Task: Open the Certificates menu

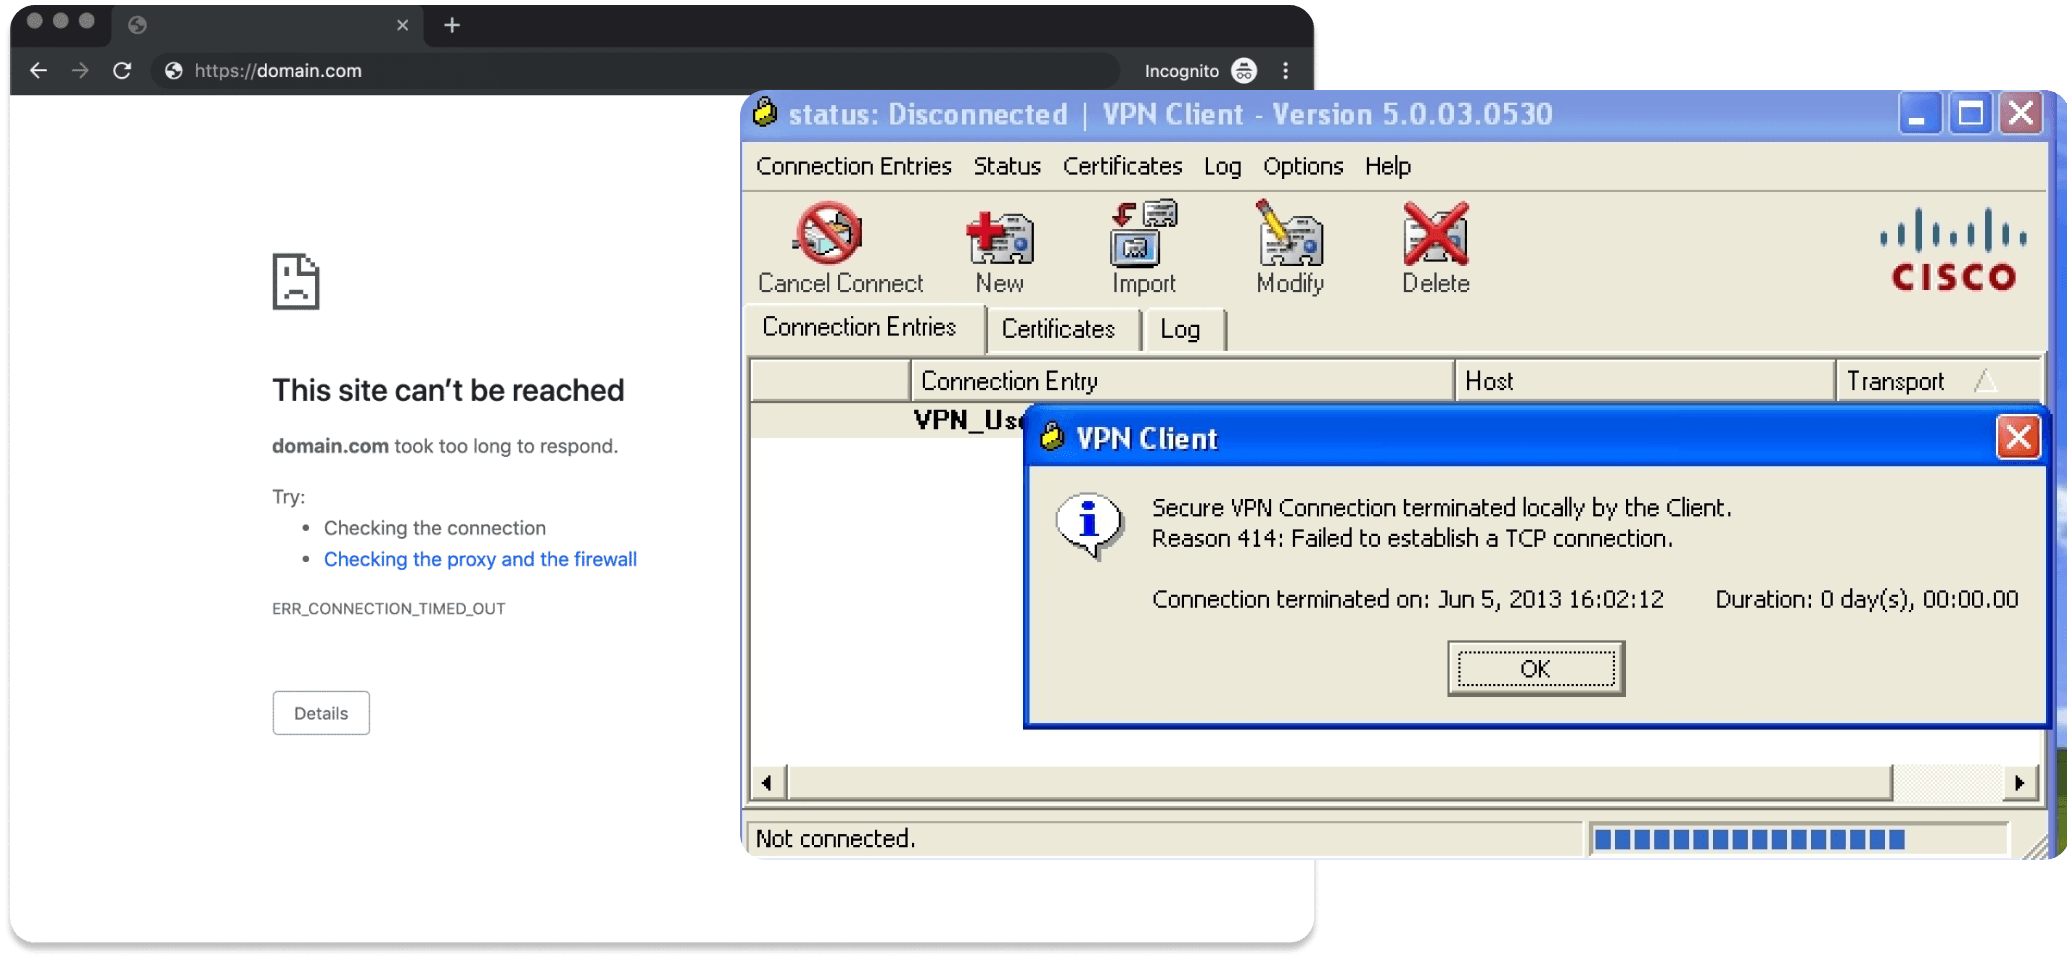Action: 1122,166
